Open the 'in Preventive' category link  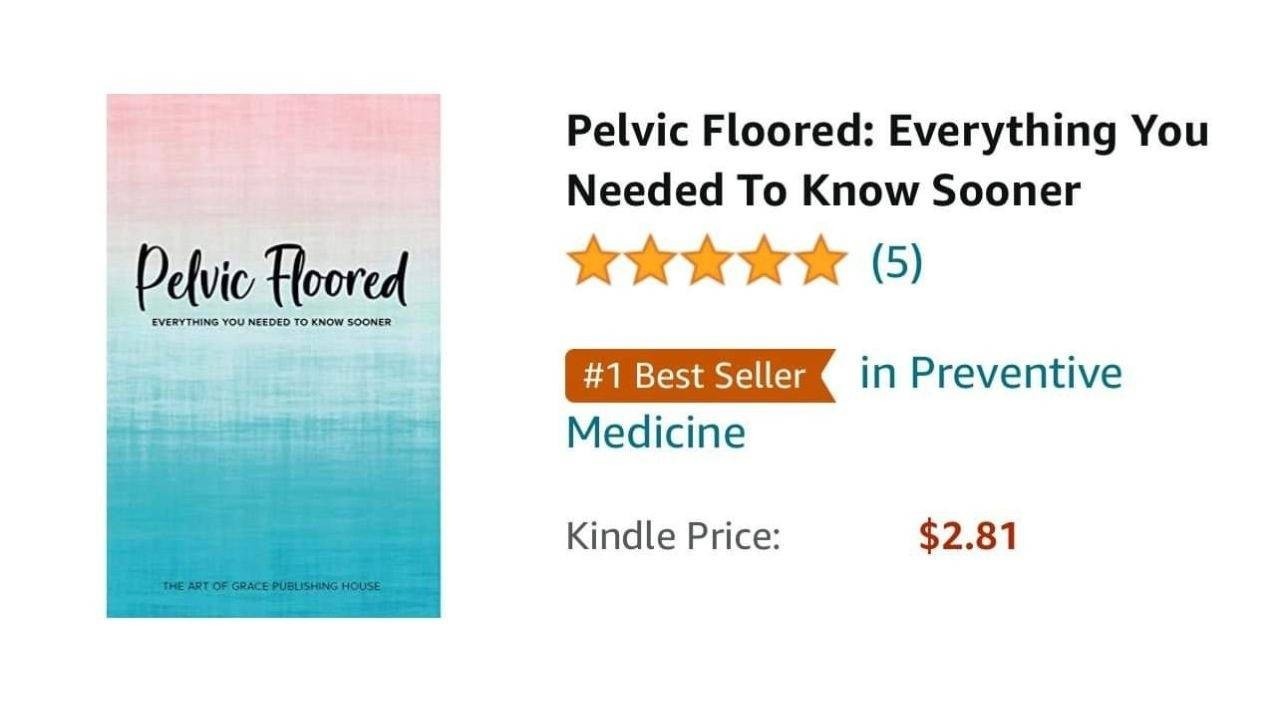991,374
